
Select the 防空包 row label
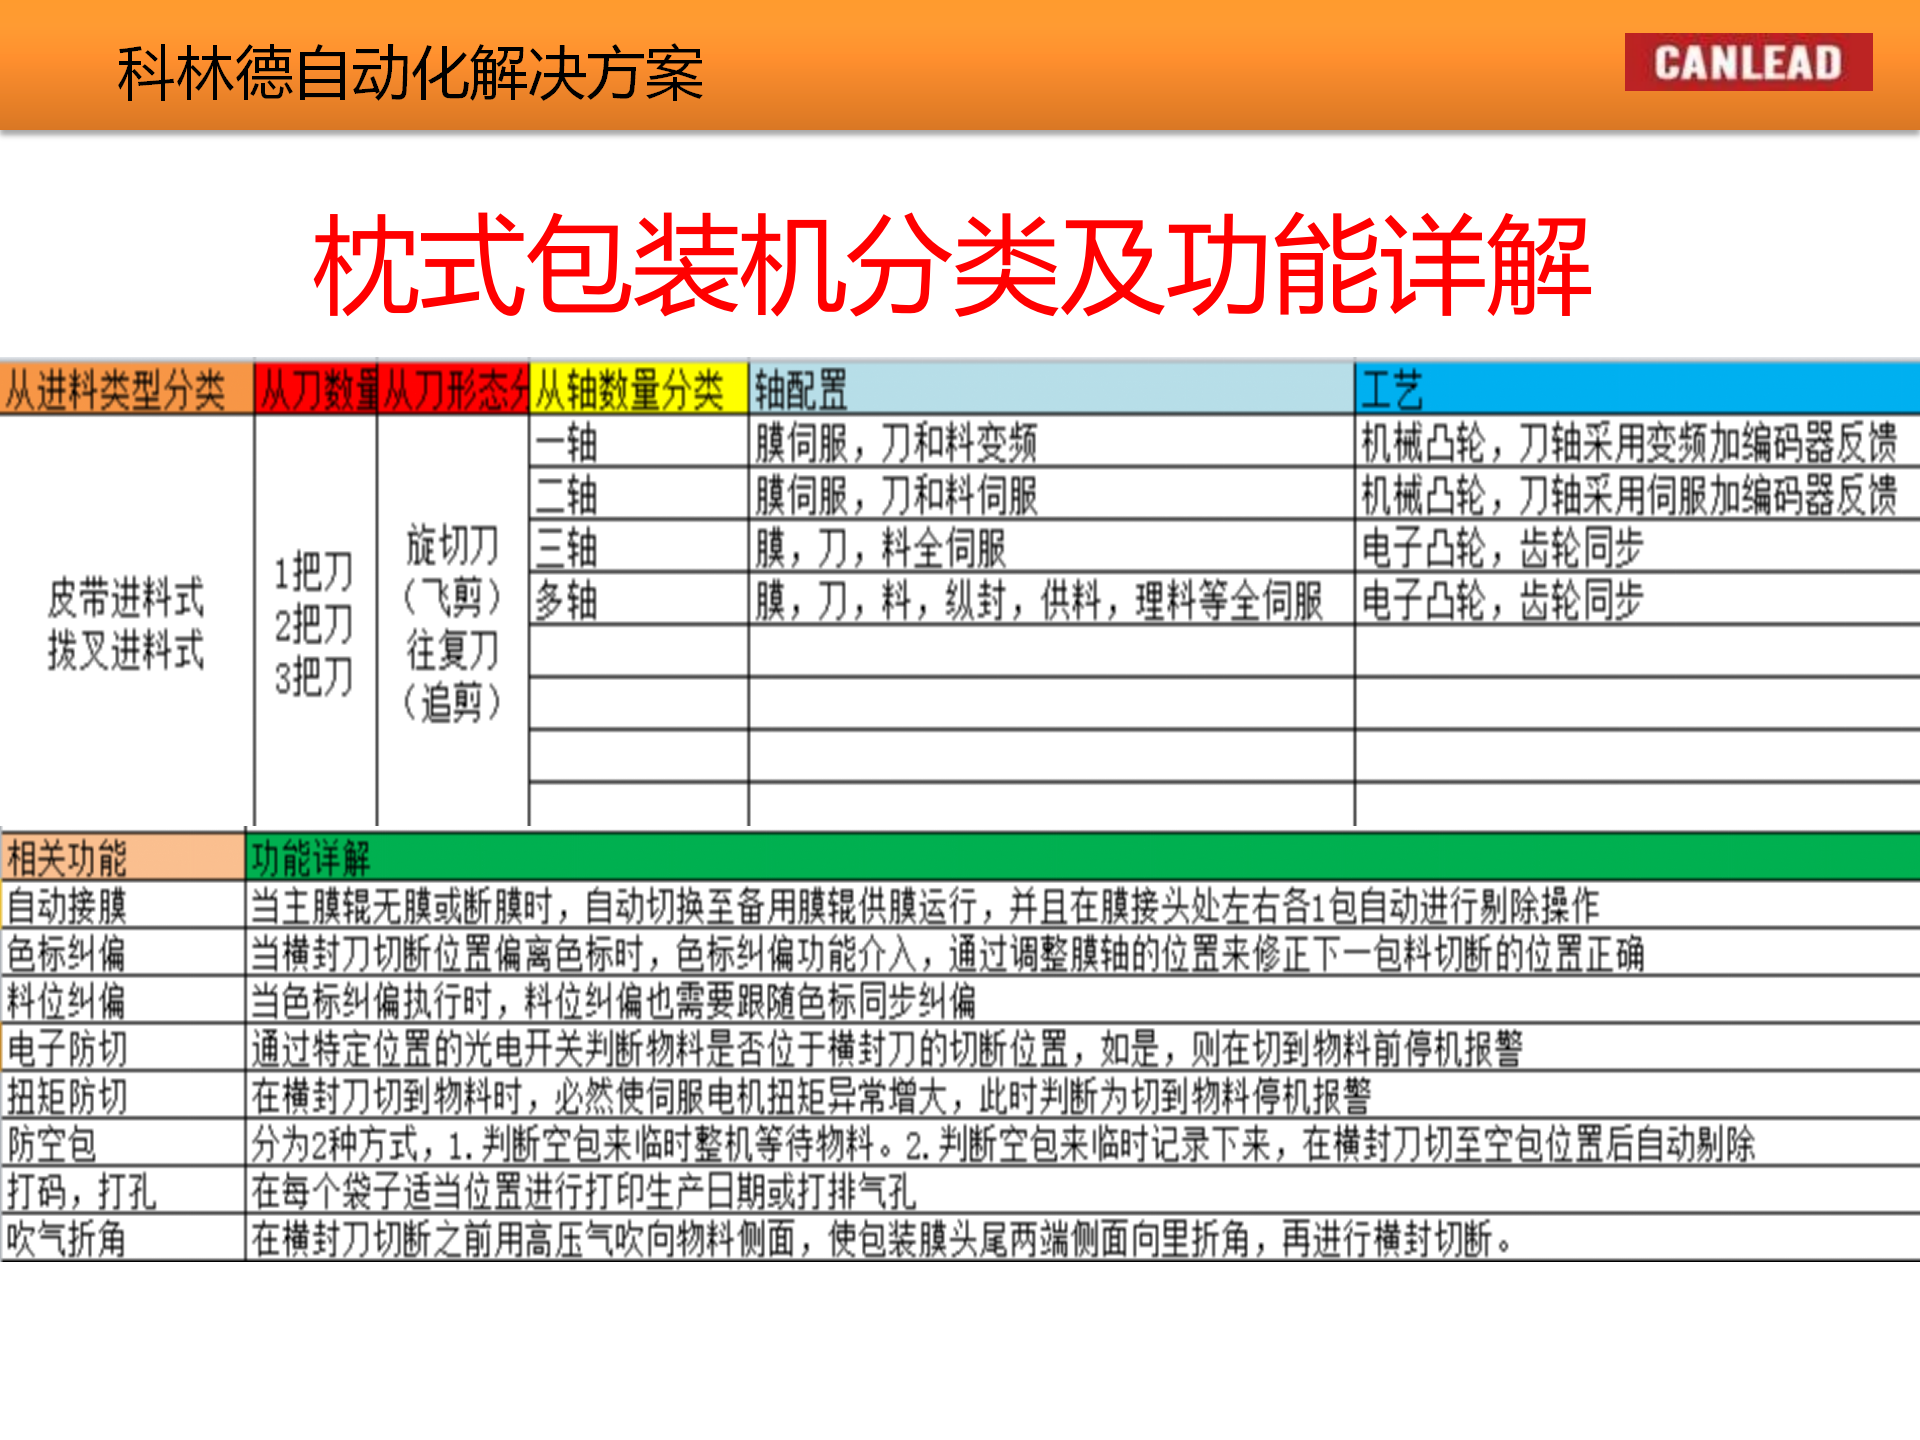pyautogui.click(x=122, y=1143)
